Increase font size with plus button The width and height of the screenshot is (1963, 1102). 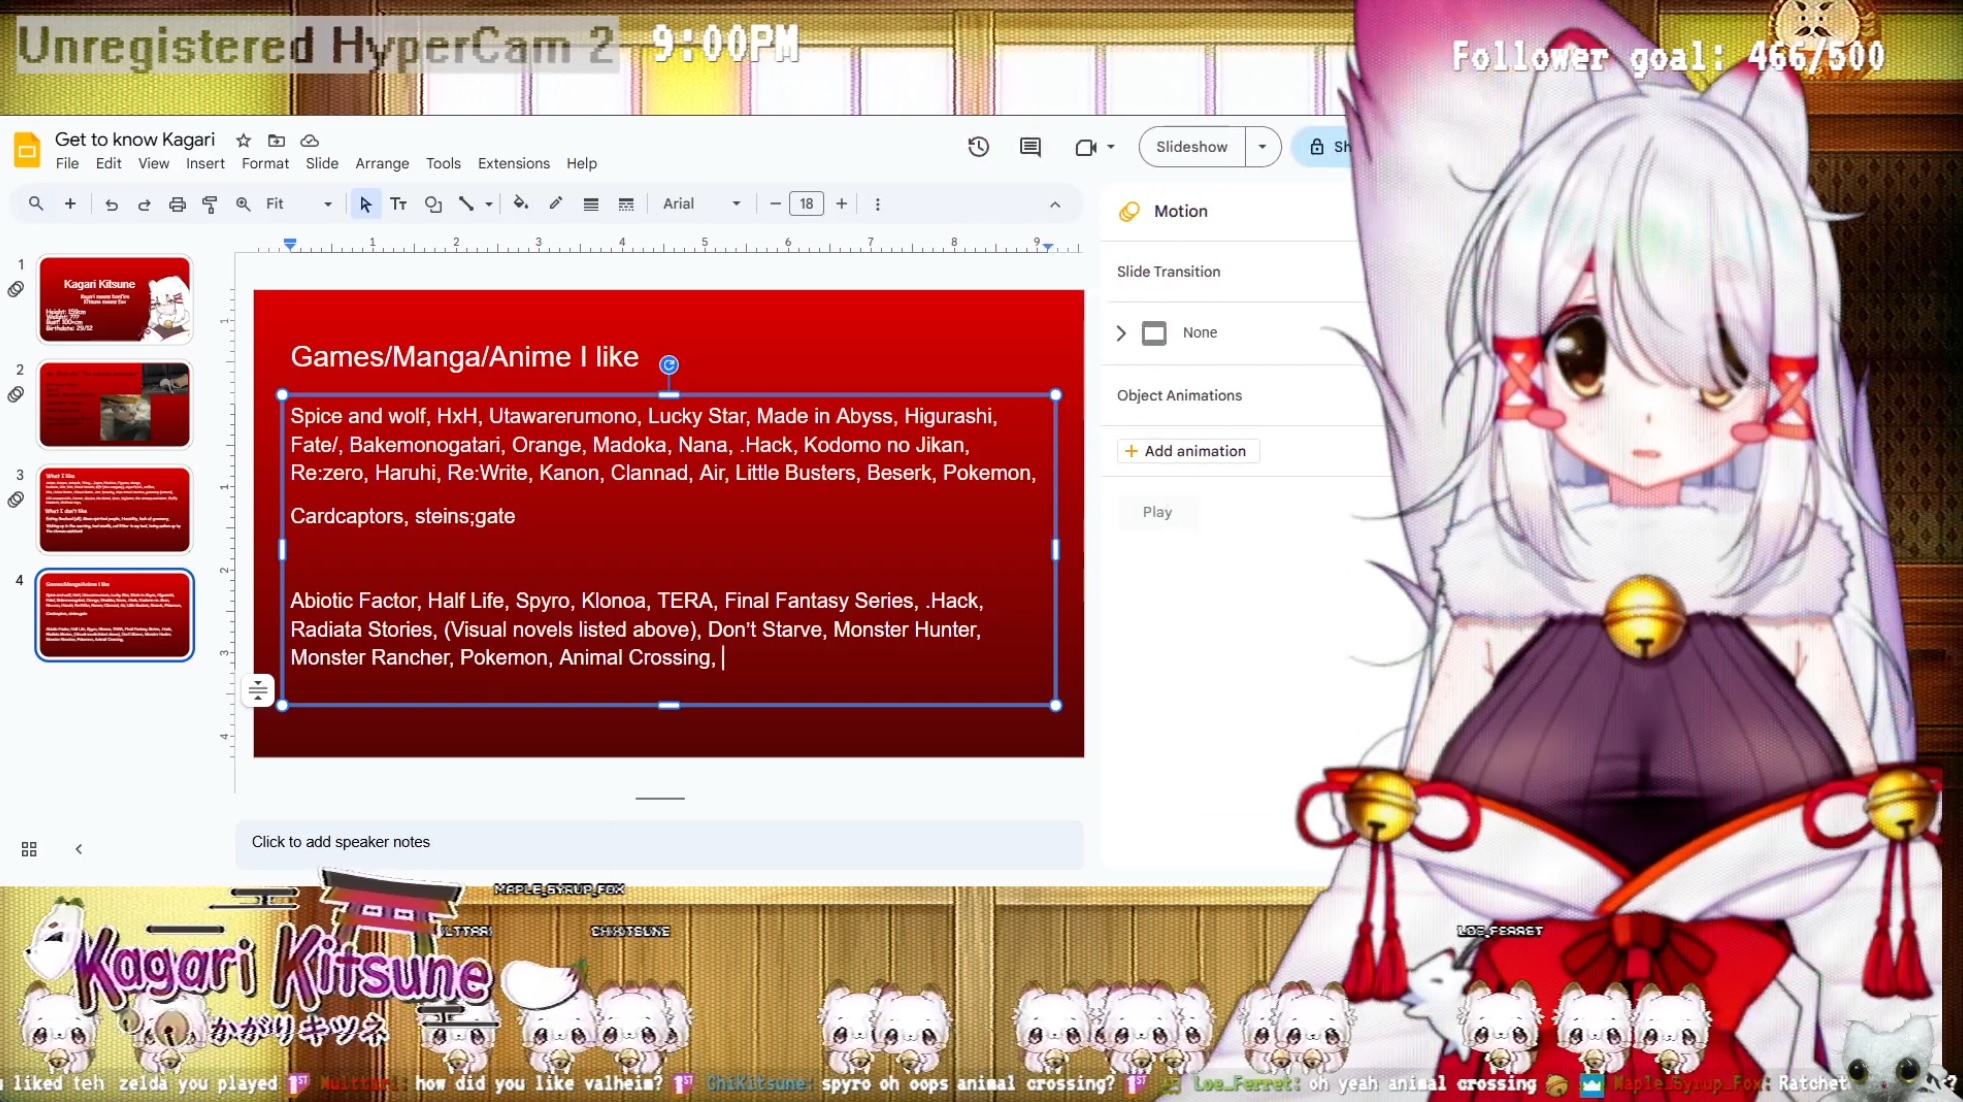841,204
